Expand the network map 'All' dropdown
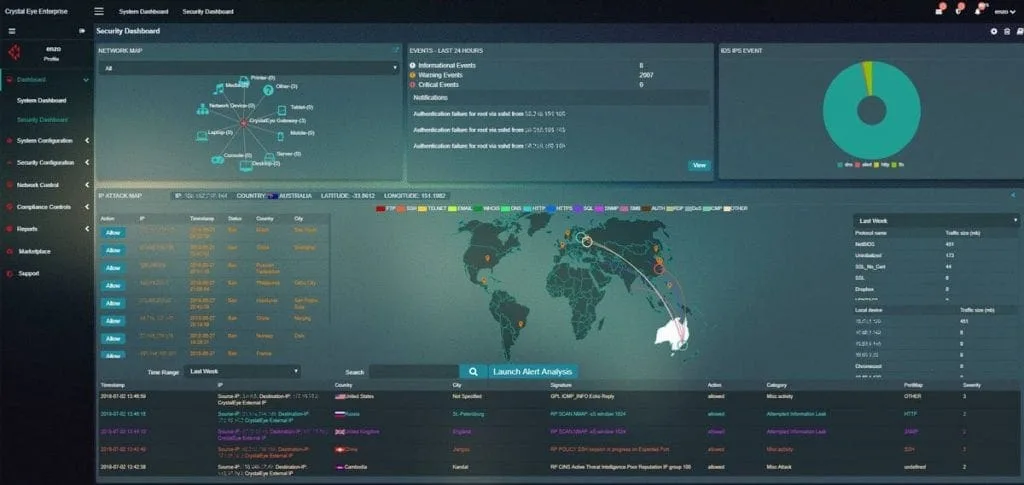This screenshot has width=1024, height=485. [248, 69]
